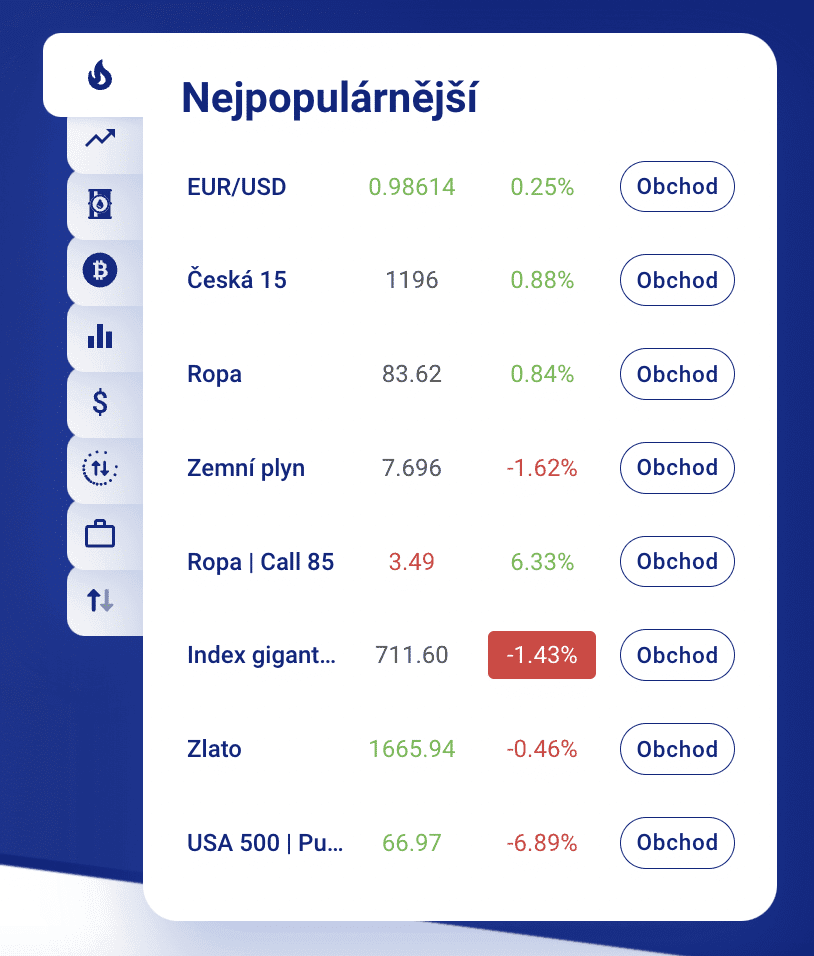Open the bar chart indices category
The image size is (814, 956).
pyautogui.click(x=100, y=336)
